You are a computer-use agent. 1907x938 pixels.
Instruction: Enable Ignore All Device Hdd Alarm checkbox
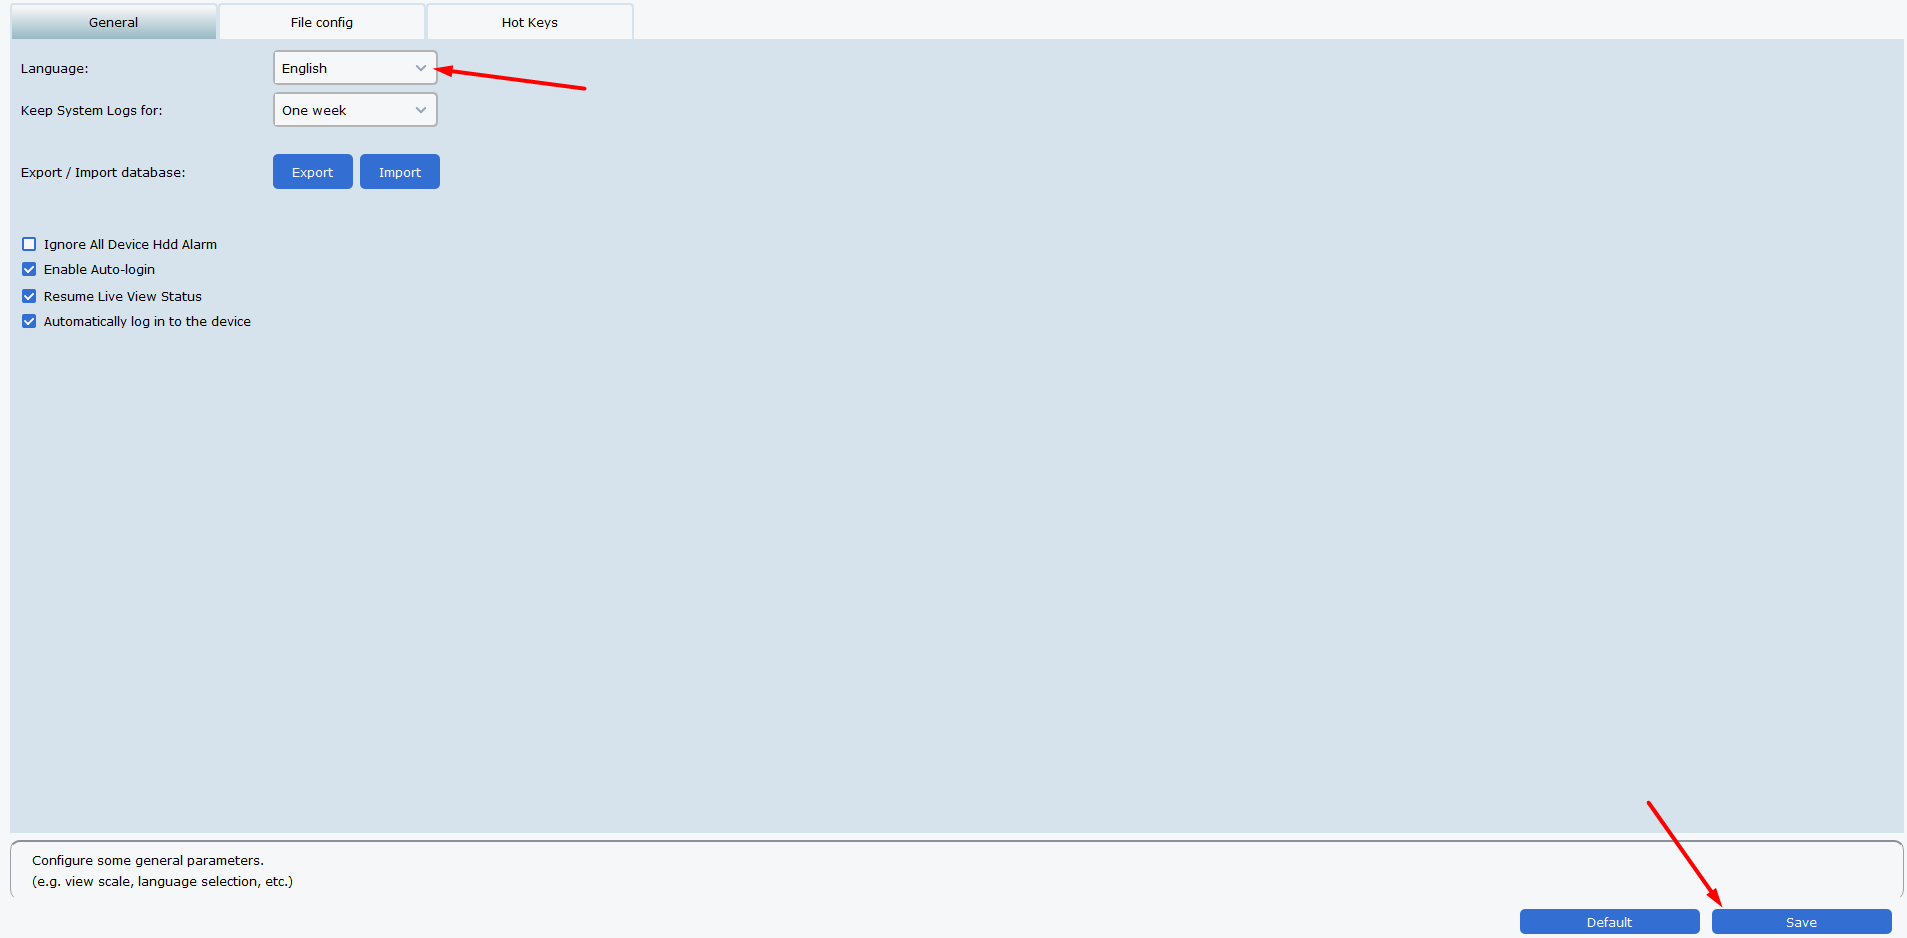coord(29,244)
